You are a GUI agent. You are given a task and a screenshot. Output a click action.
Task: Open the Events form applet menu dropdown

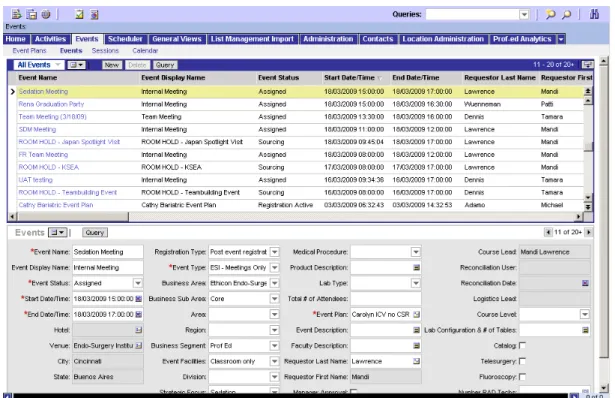coord(58,232)
